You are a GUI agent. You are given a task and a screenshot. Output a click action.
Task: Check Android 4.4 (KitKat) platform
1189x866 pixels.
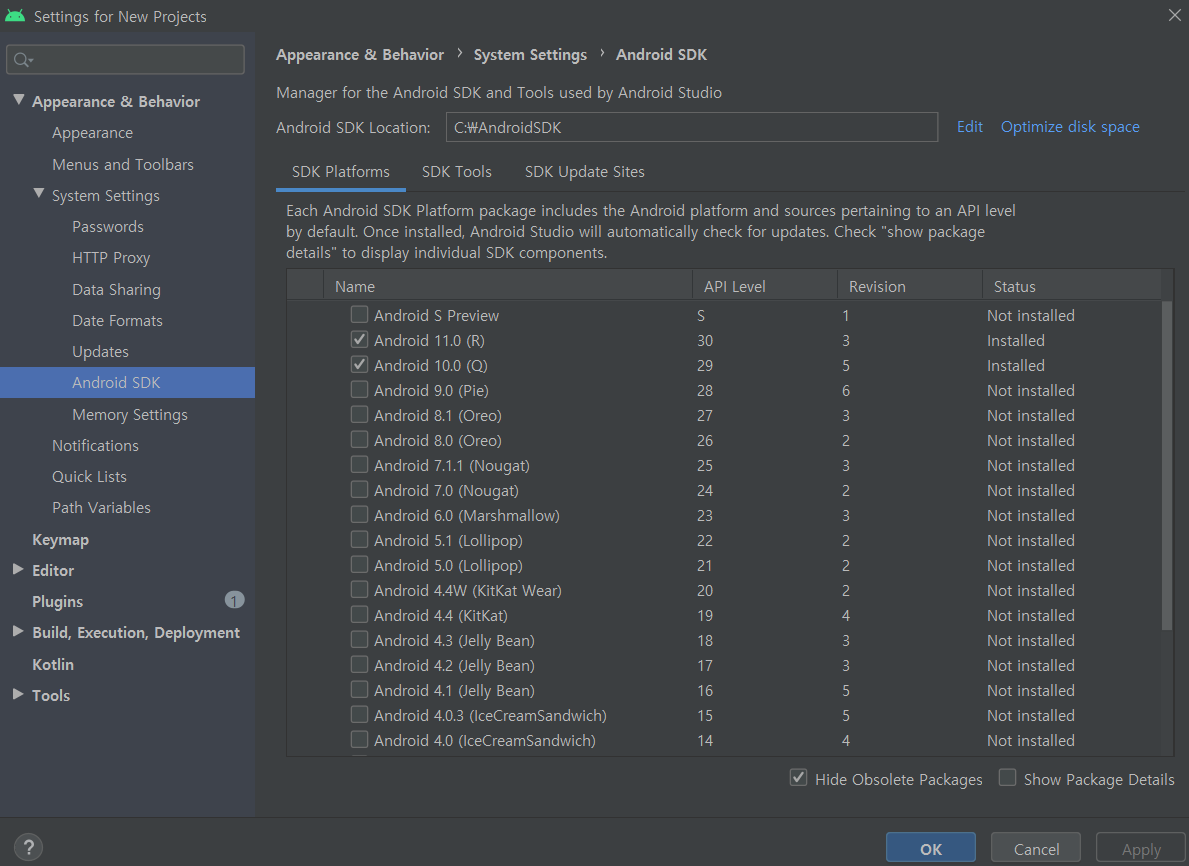(359, 615)
